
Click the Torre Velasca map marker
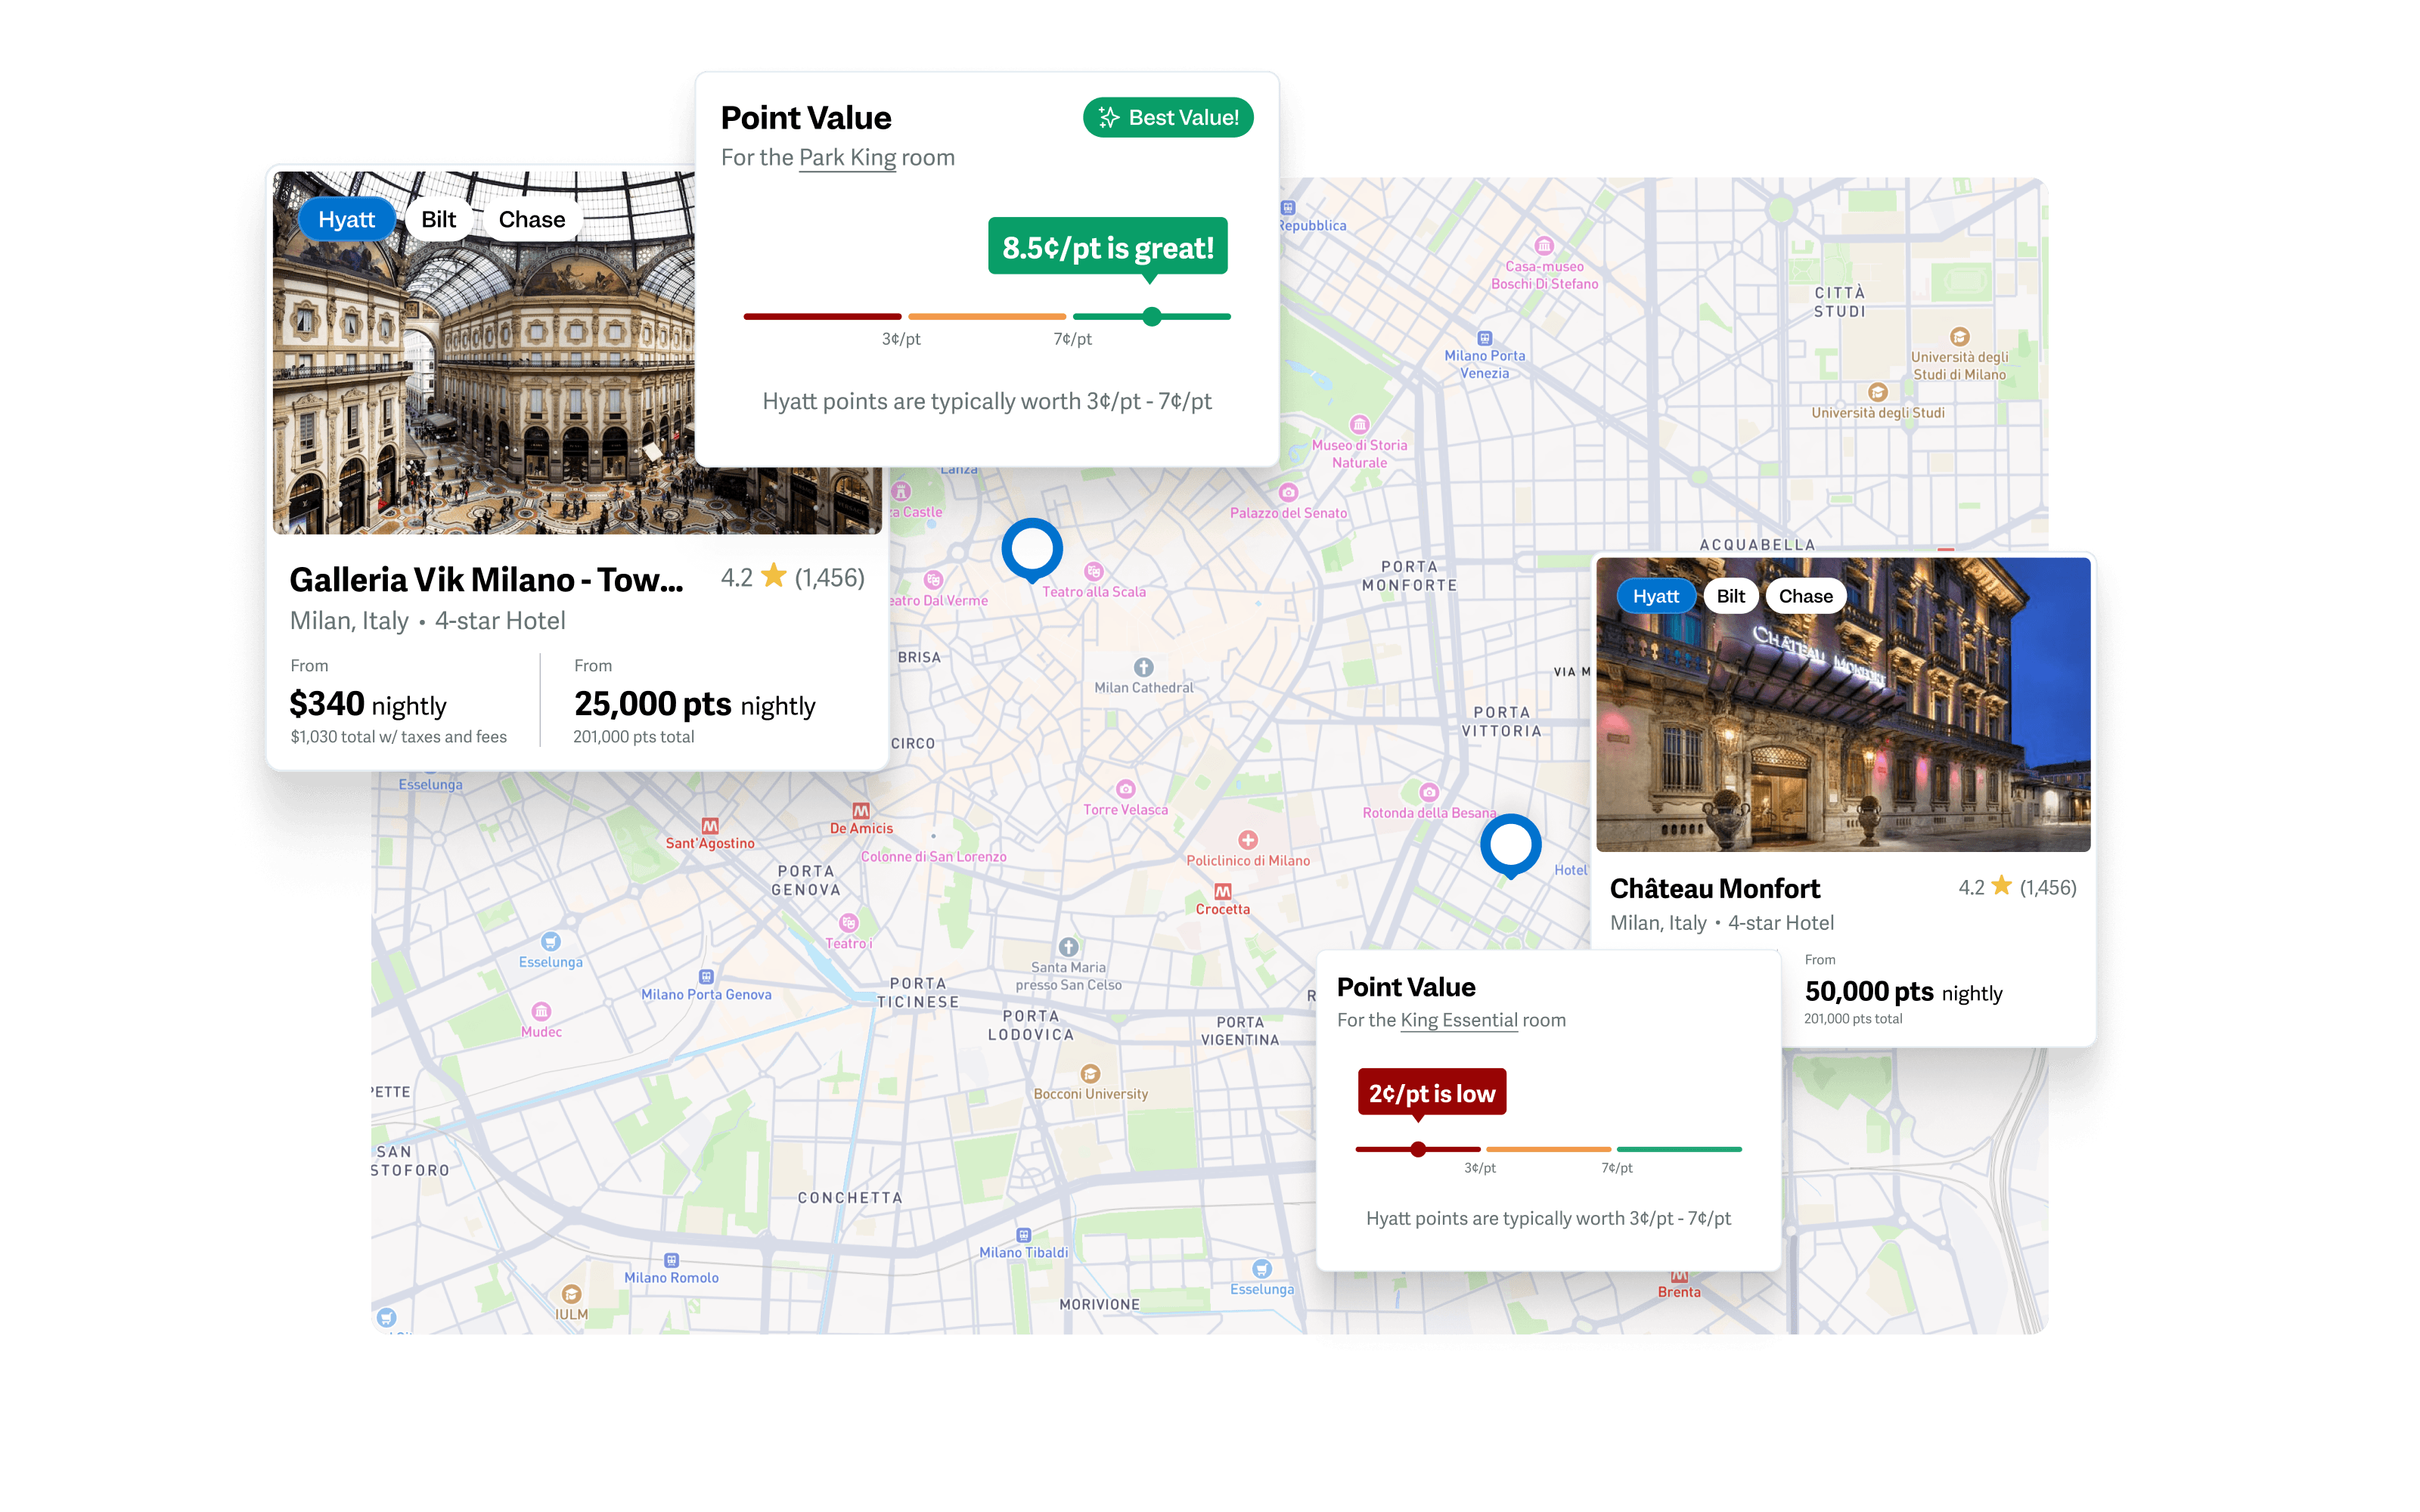click(1125, 788)
